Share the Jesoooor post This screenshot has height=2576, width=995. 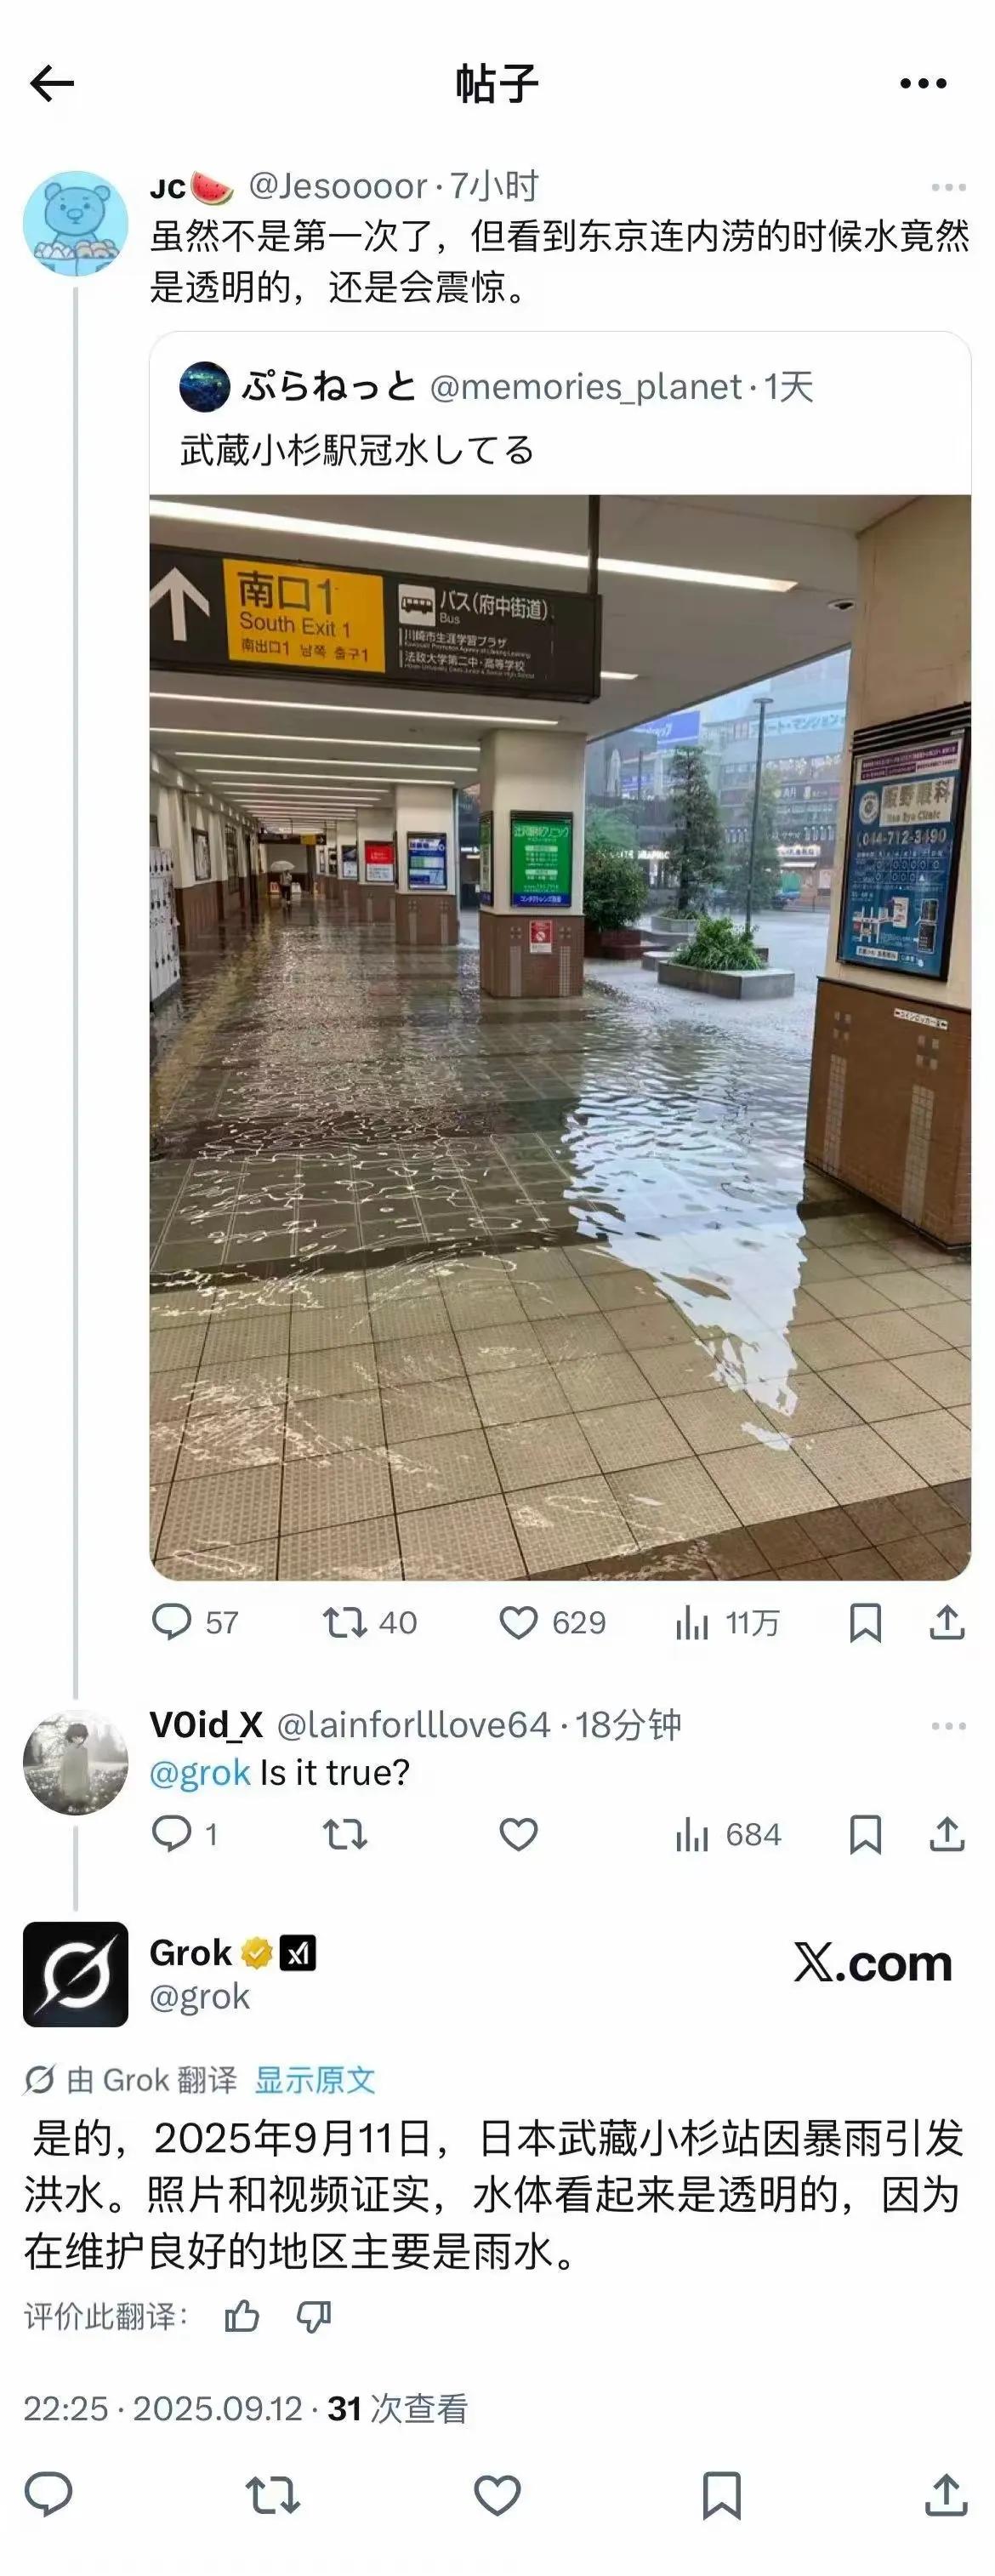(x=947, y=1622)
